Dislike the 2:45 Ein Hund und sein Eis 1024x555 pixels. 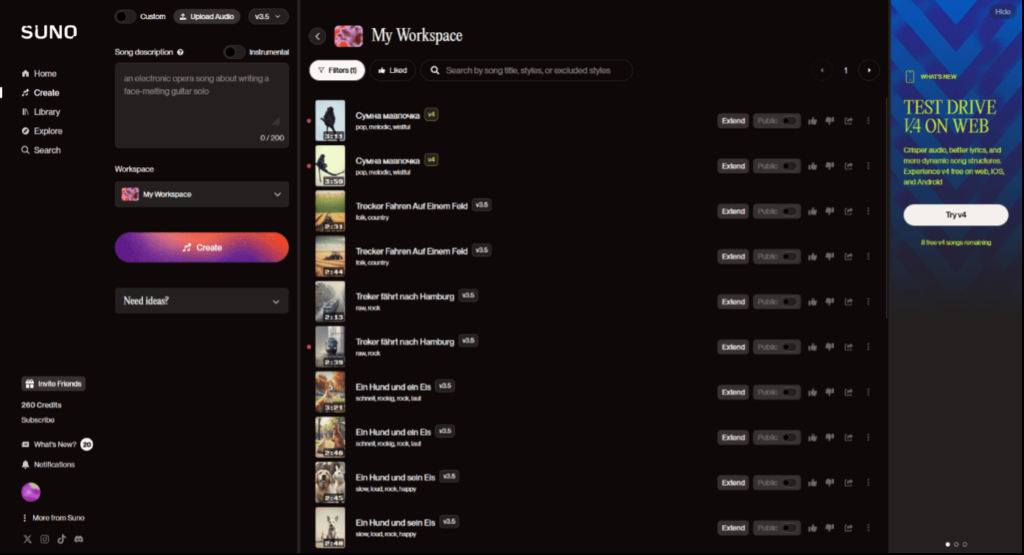pyautogui.click(x=829, y=483)
